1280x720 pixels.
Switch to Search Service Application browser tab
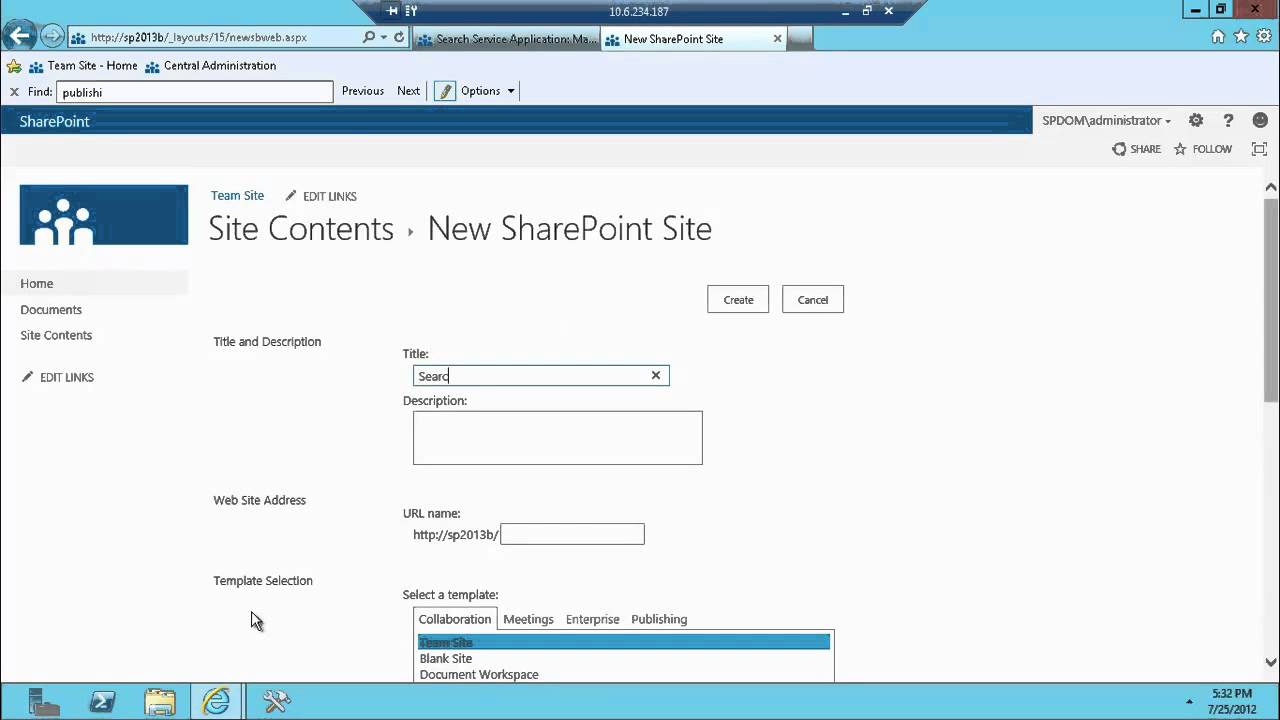pos(505,39)
